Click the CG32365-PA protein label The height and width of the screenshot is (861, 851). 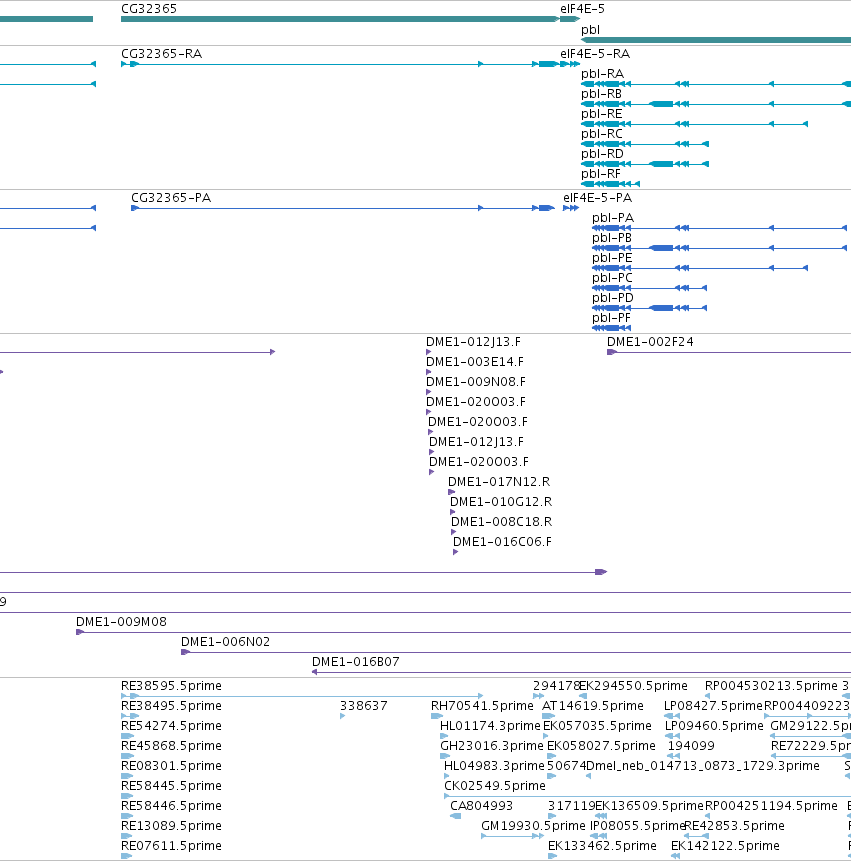[171, 198]
